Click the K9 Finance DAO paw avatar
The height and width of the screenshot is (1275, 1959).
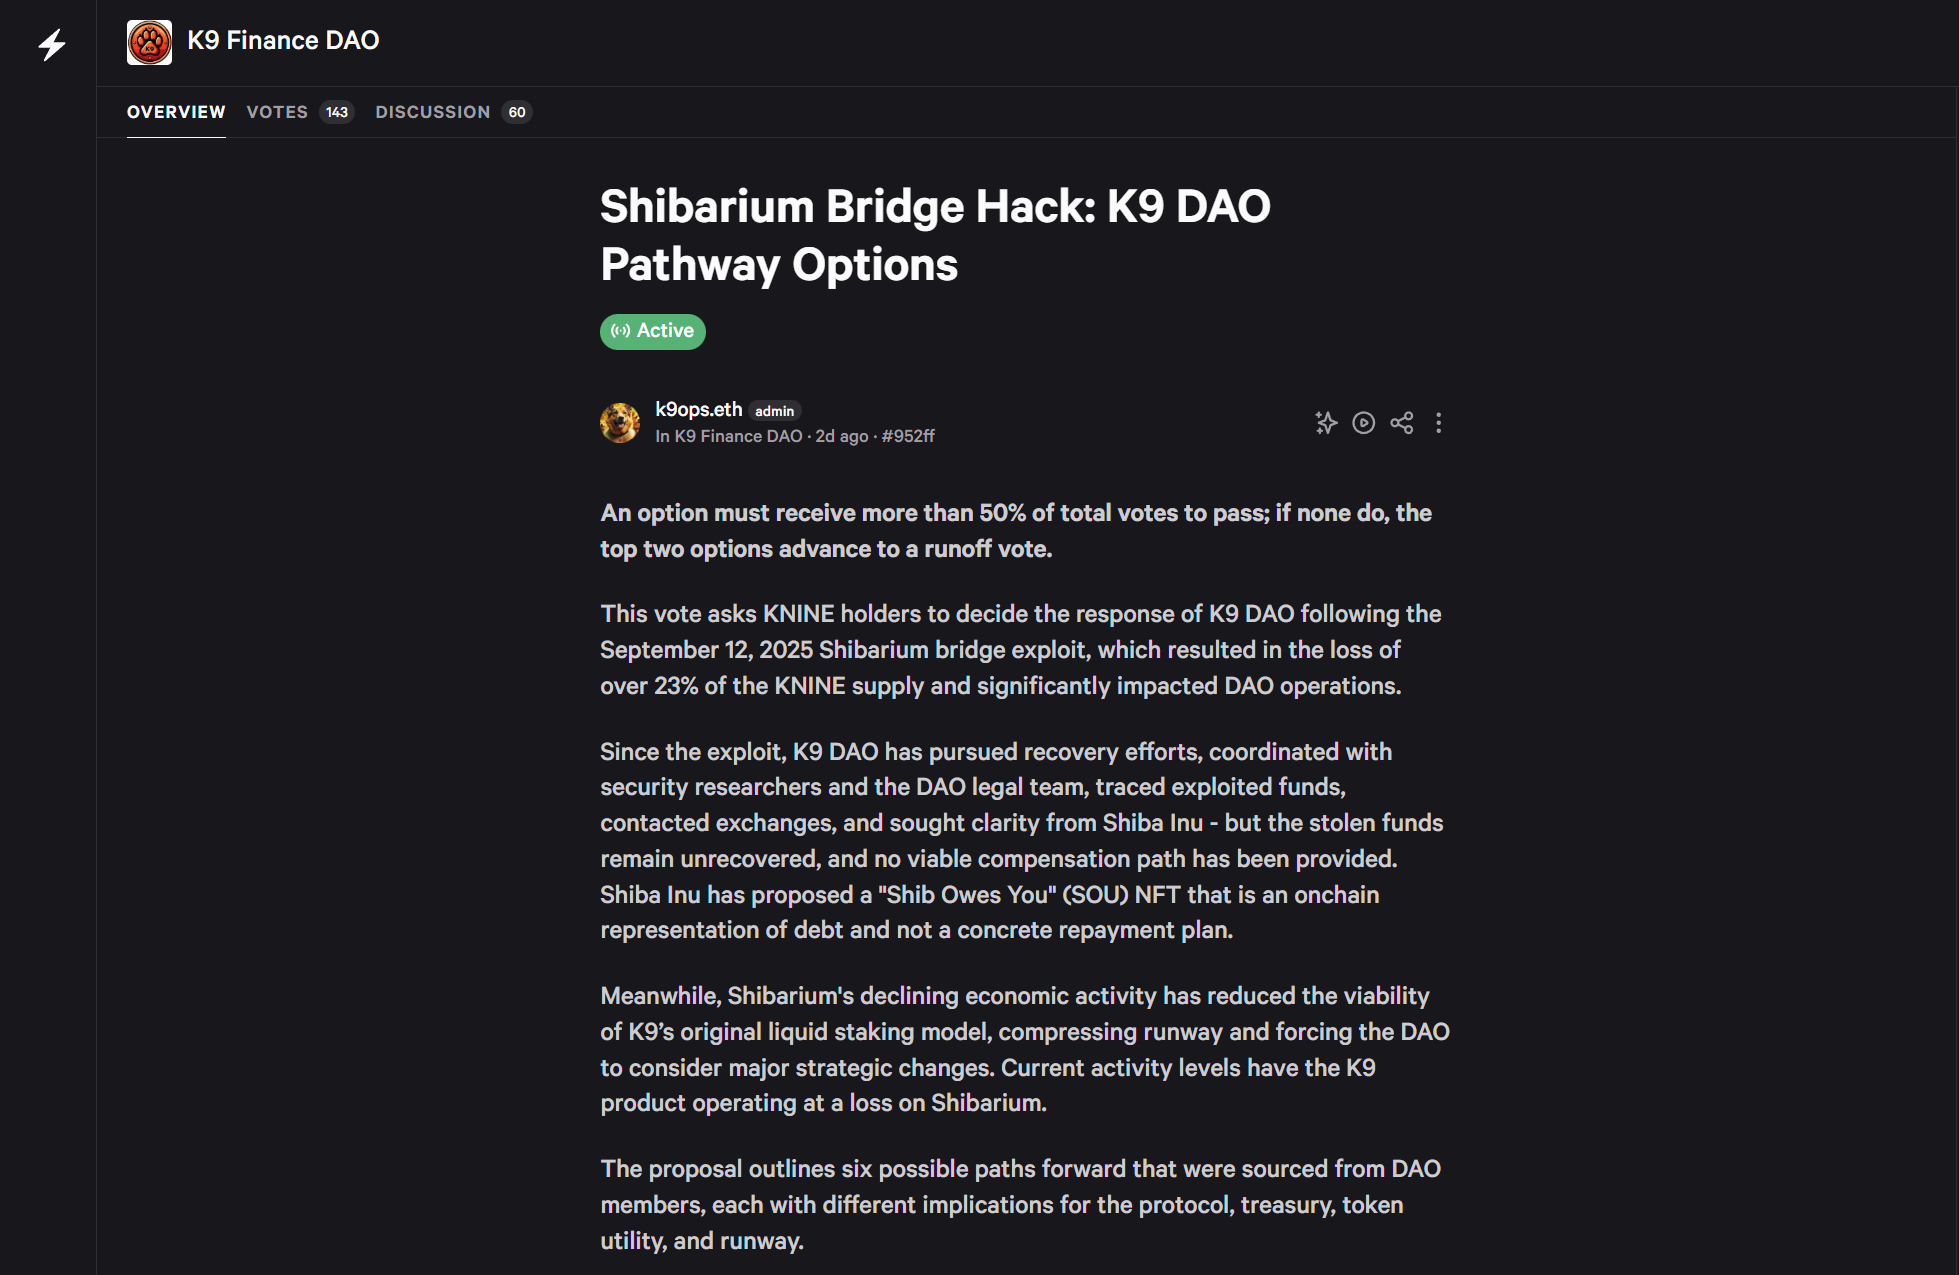[149, 42]
